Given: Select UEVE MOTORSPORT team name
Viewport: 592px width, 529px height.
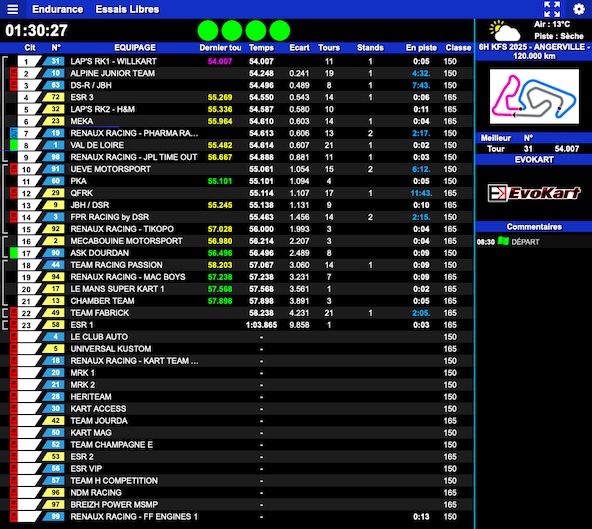Looking at the screenshot, I should pyautogui.click(x=110, y=169).
